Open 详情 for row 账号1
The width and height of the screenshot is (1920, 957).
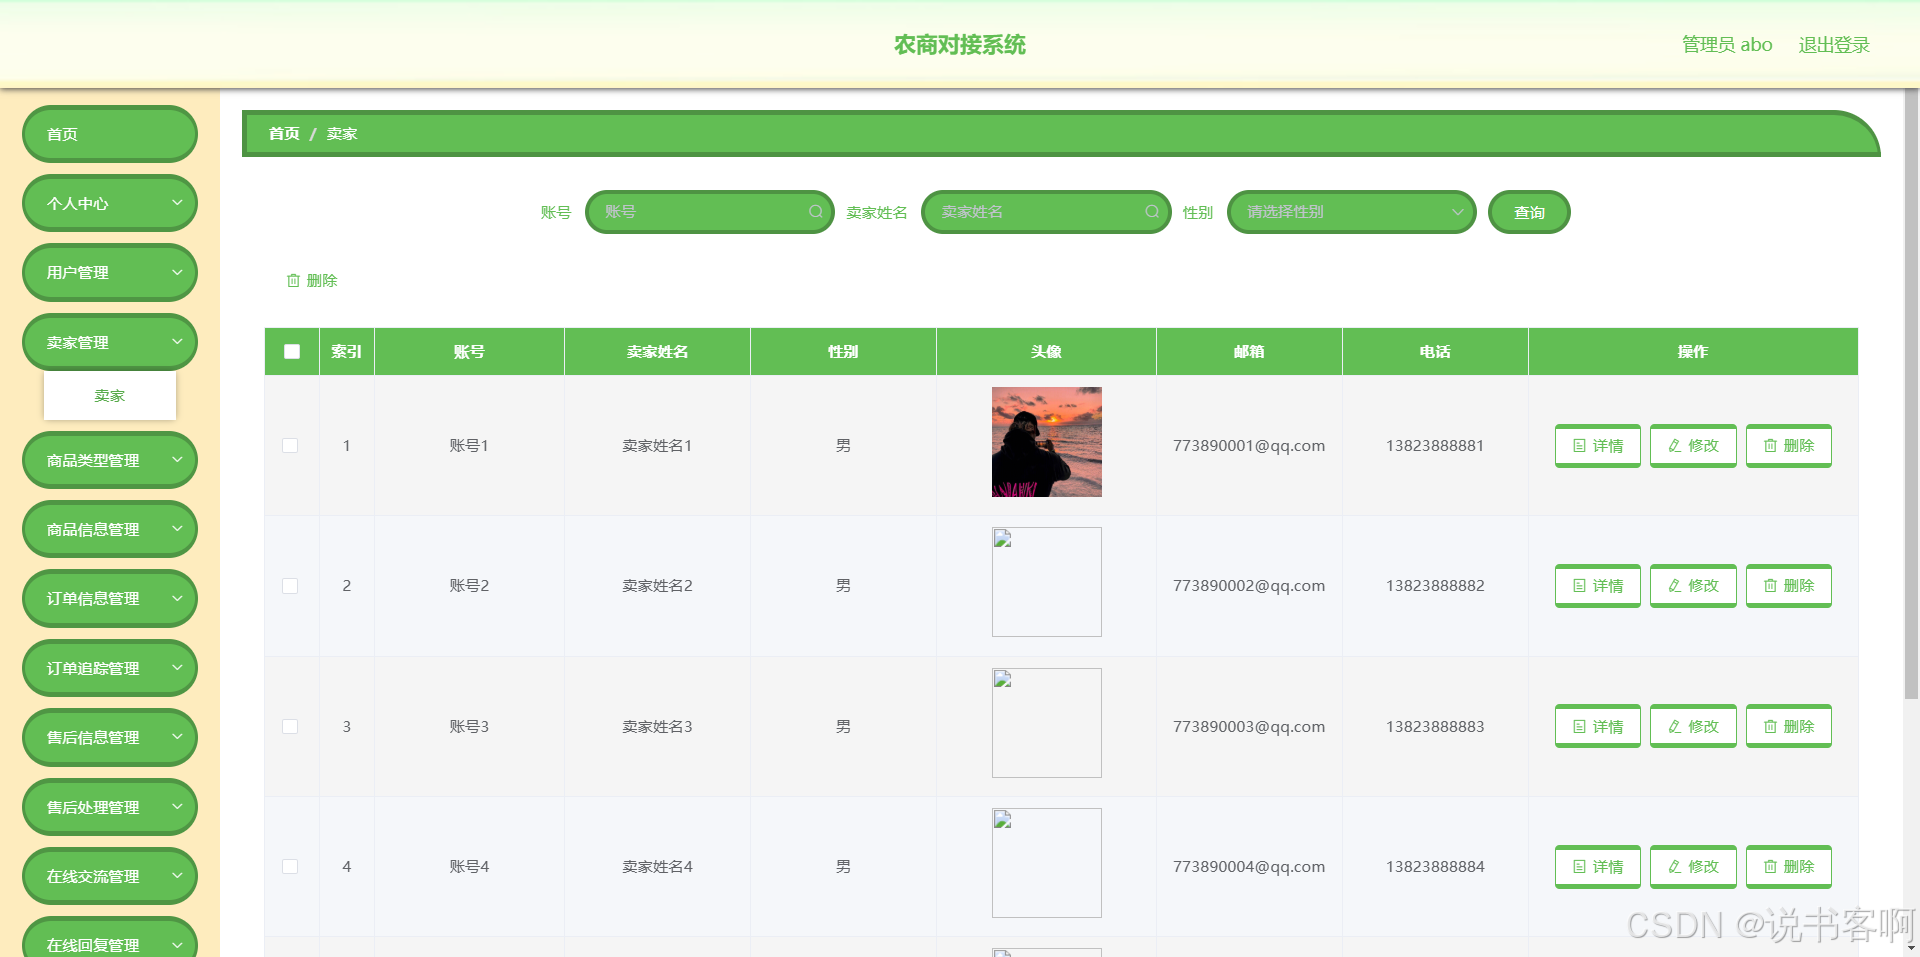1598,446
